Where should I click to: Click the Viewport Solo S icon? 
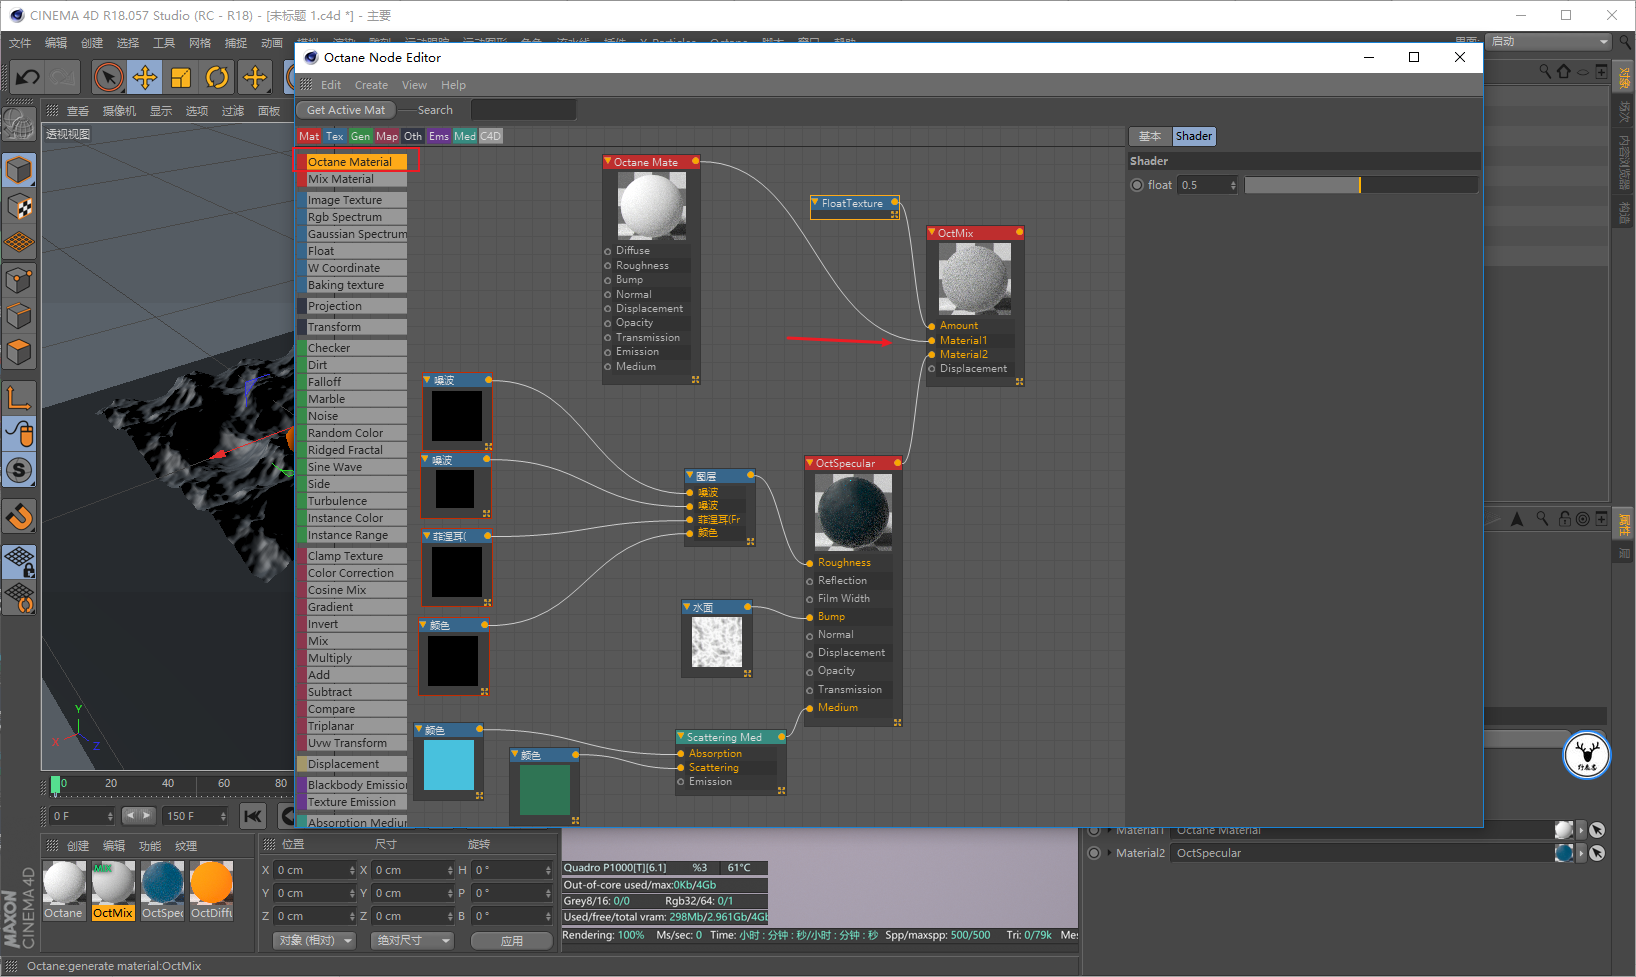(x=19, y=470)
